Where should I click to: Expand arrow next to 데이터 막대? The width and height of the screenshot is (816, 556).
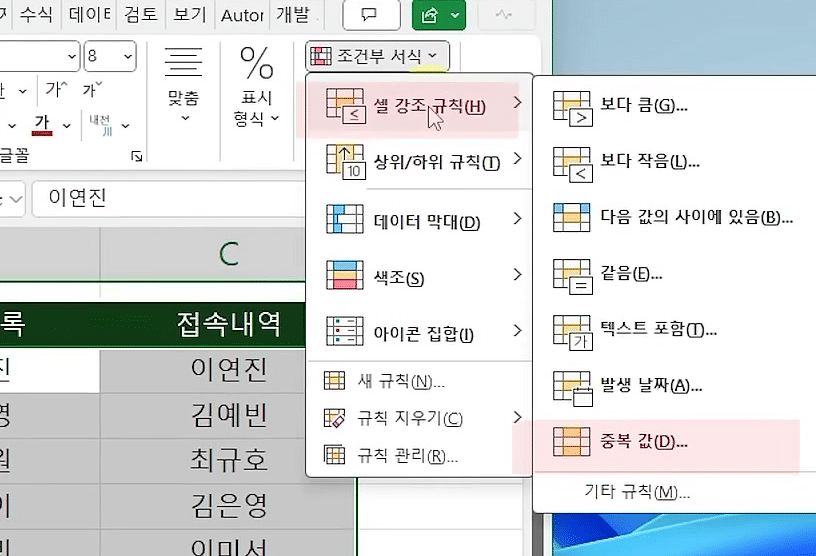517,219
